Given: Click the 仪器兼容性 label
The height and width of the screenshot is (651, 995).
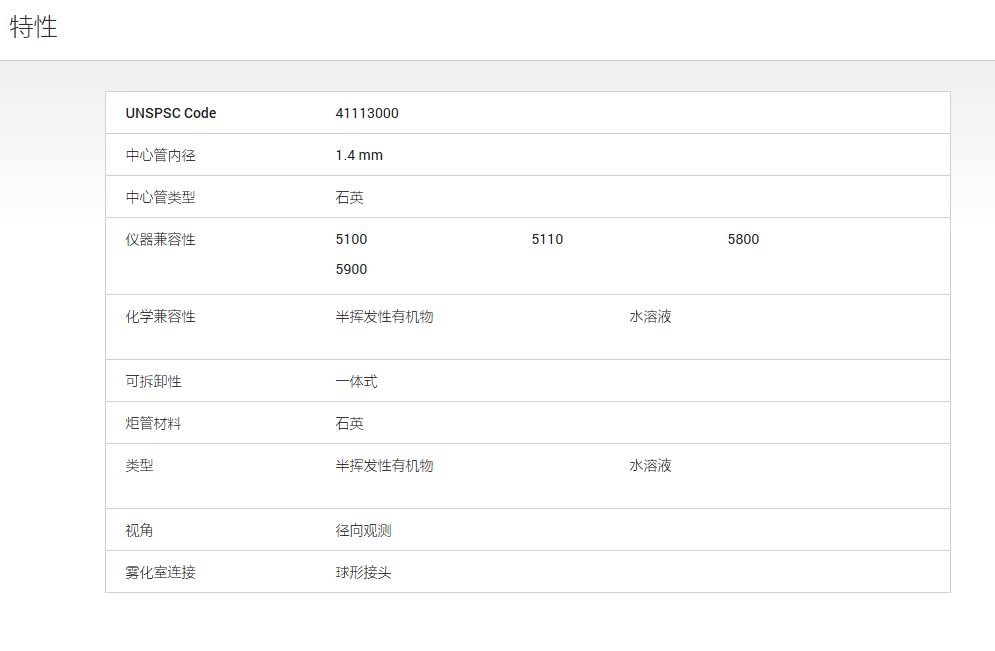Looking at the screenshot, I should [x=161, y=239].
